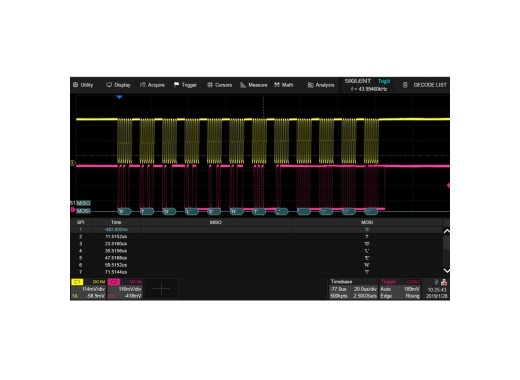Open the Cursors menu

click(219, 85)
